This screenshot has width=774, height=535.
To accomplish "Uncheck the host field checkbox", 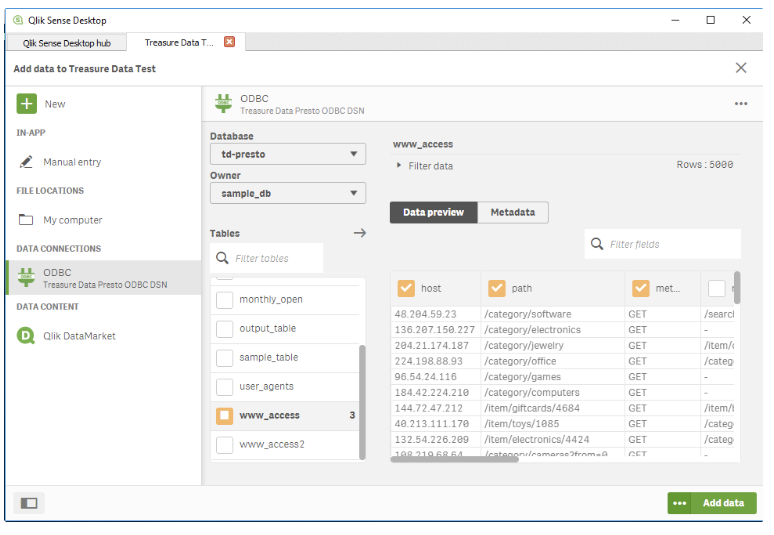I will point(406,288).
